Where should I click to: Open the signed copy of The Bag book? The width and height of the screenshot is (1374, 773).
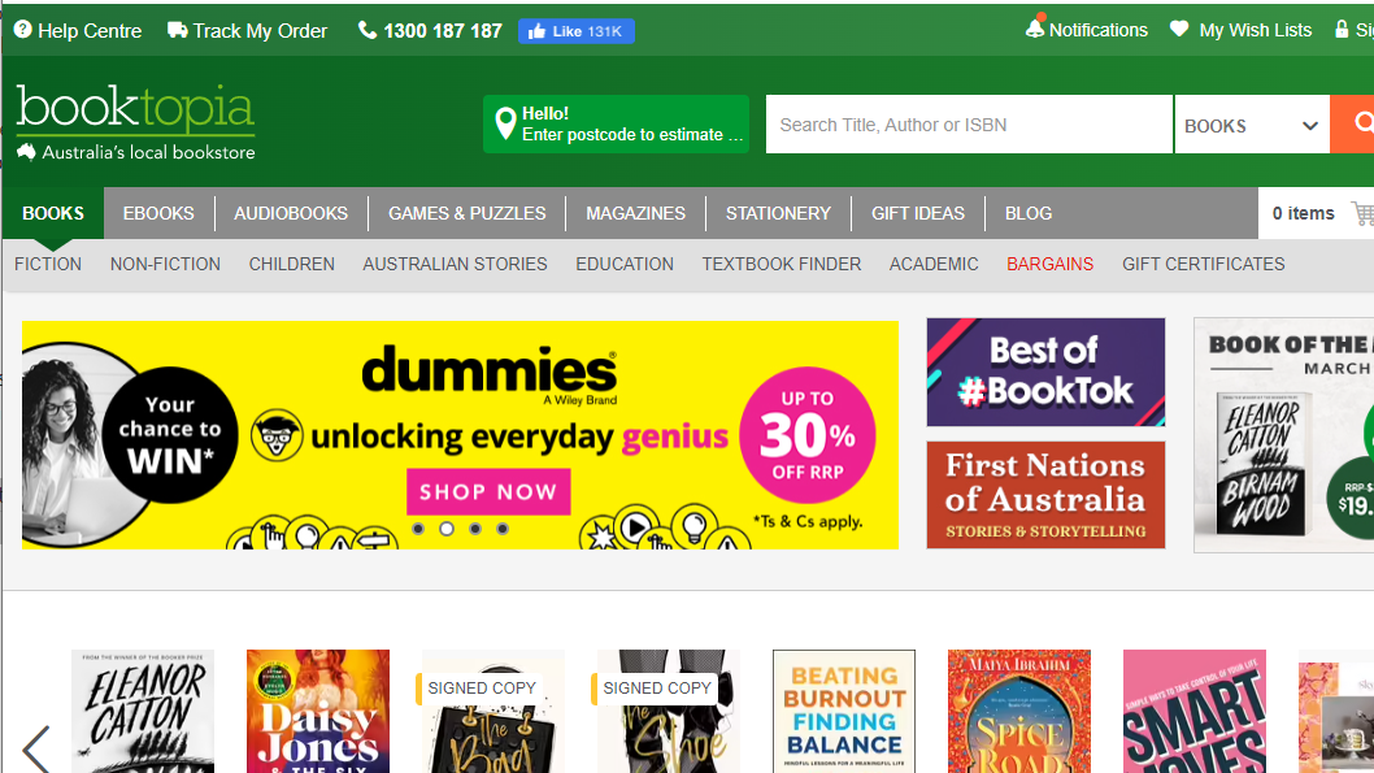click(493, 711)
